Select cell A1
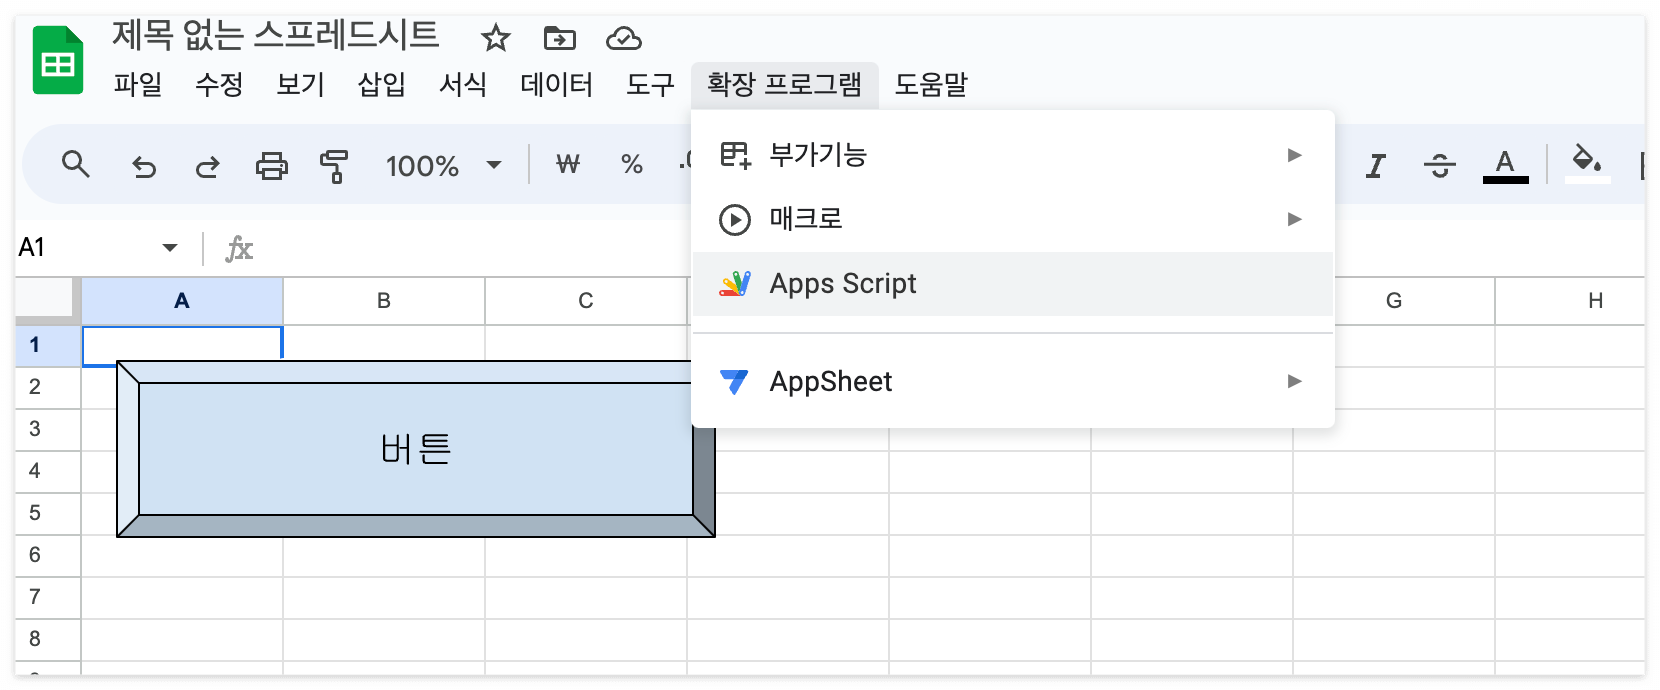The image size is (1660, 690). click(x=182, y=344)
